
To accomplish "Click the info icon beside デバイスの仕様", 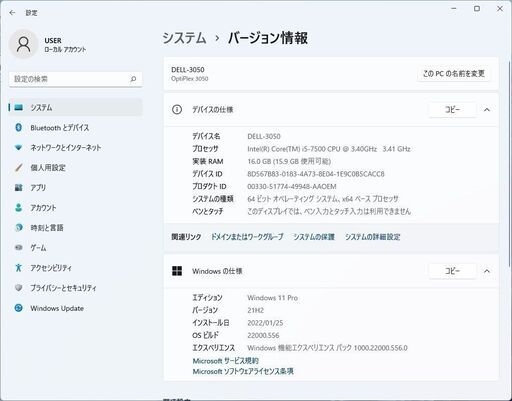I will (177, 109).
